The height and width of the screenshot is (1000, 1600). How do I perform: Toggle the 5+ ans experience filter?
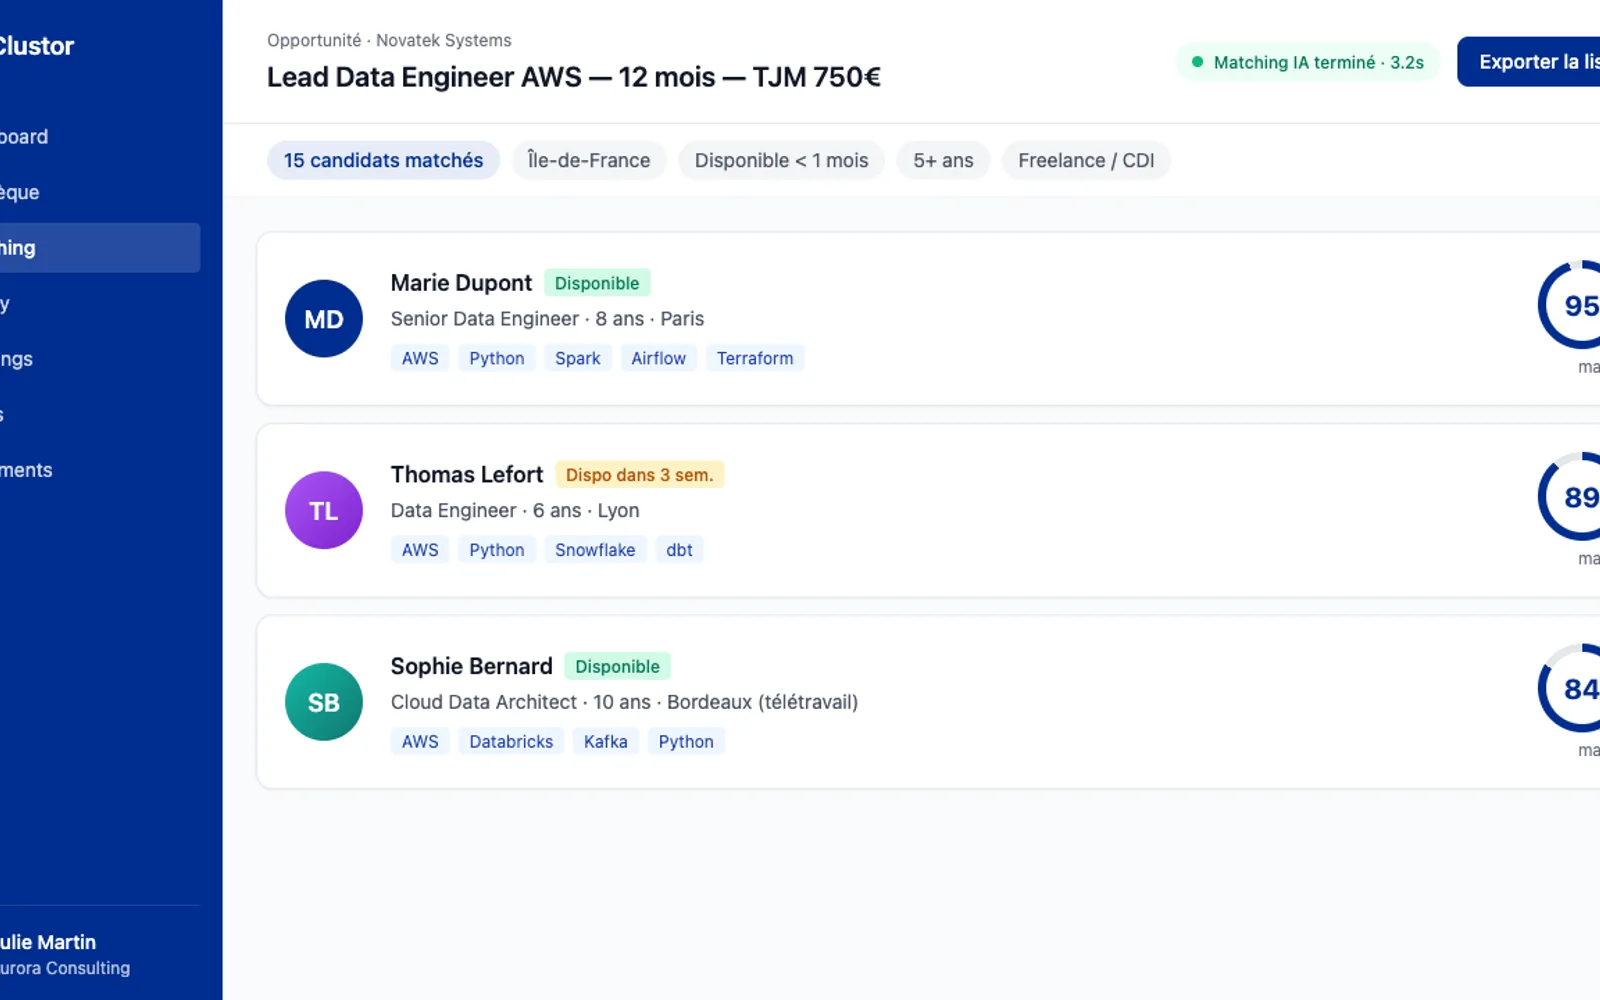pos(943,160)
